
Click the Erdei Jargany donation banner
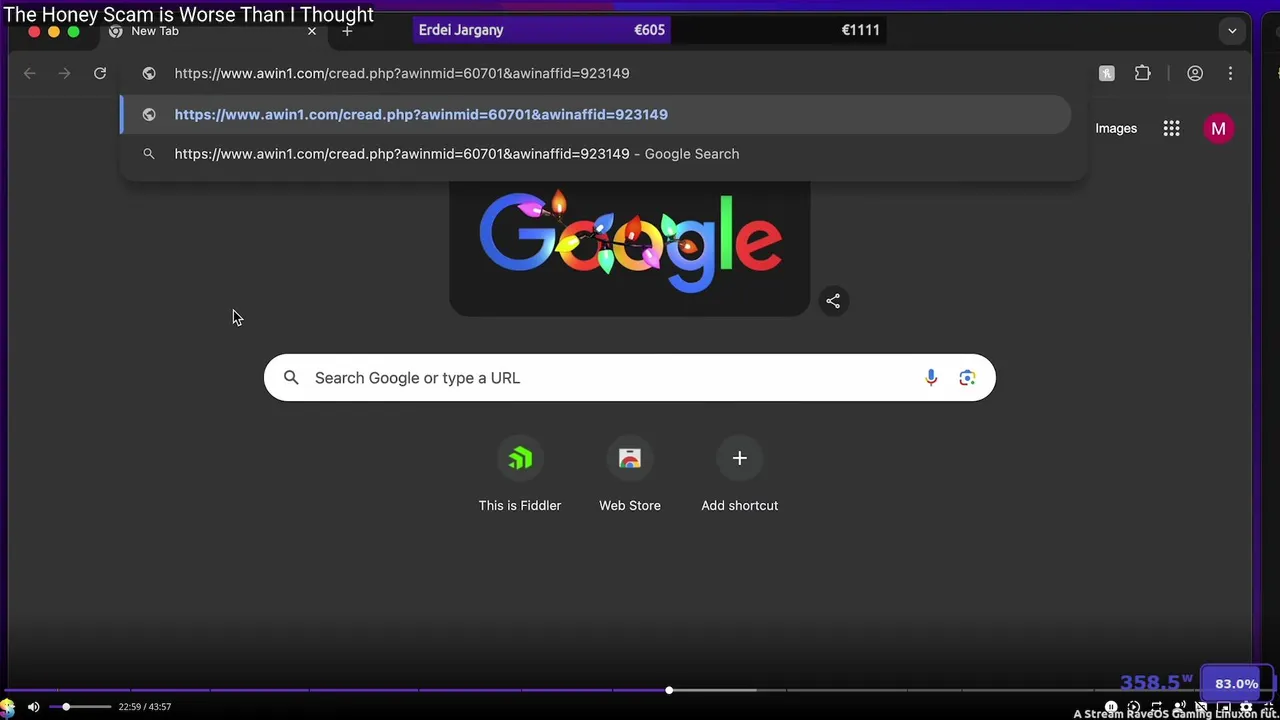(x=542, y=30)
